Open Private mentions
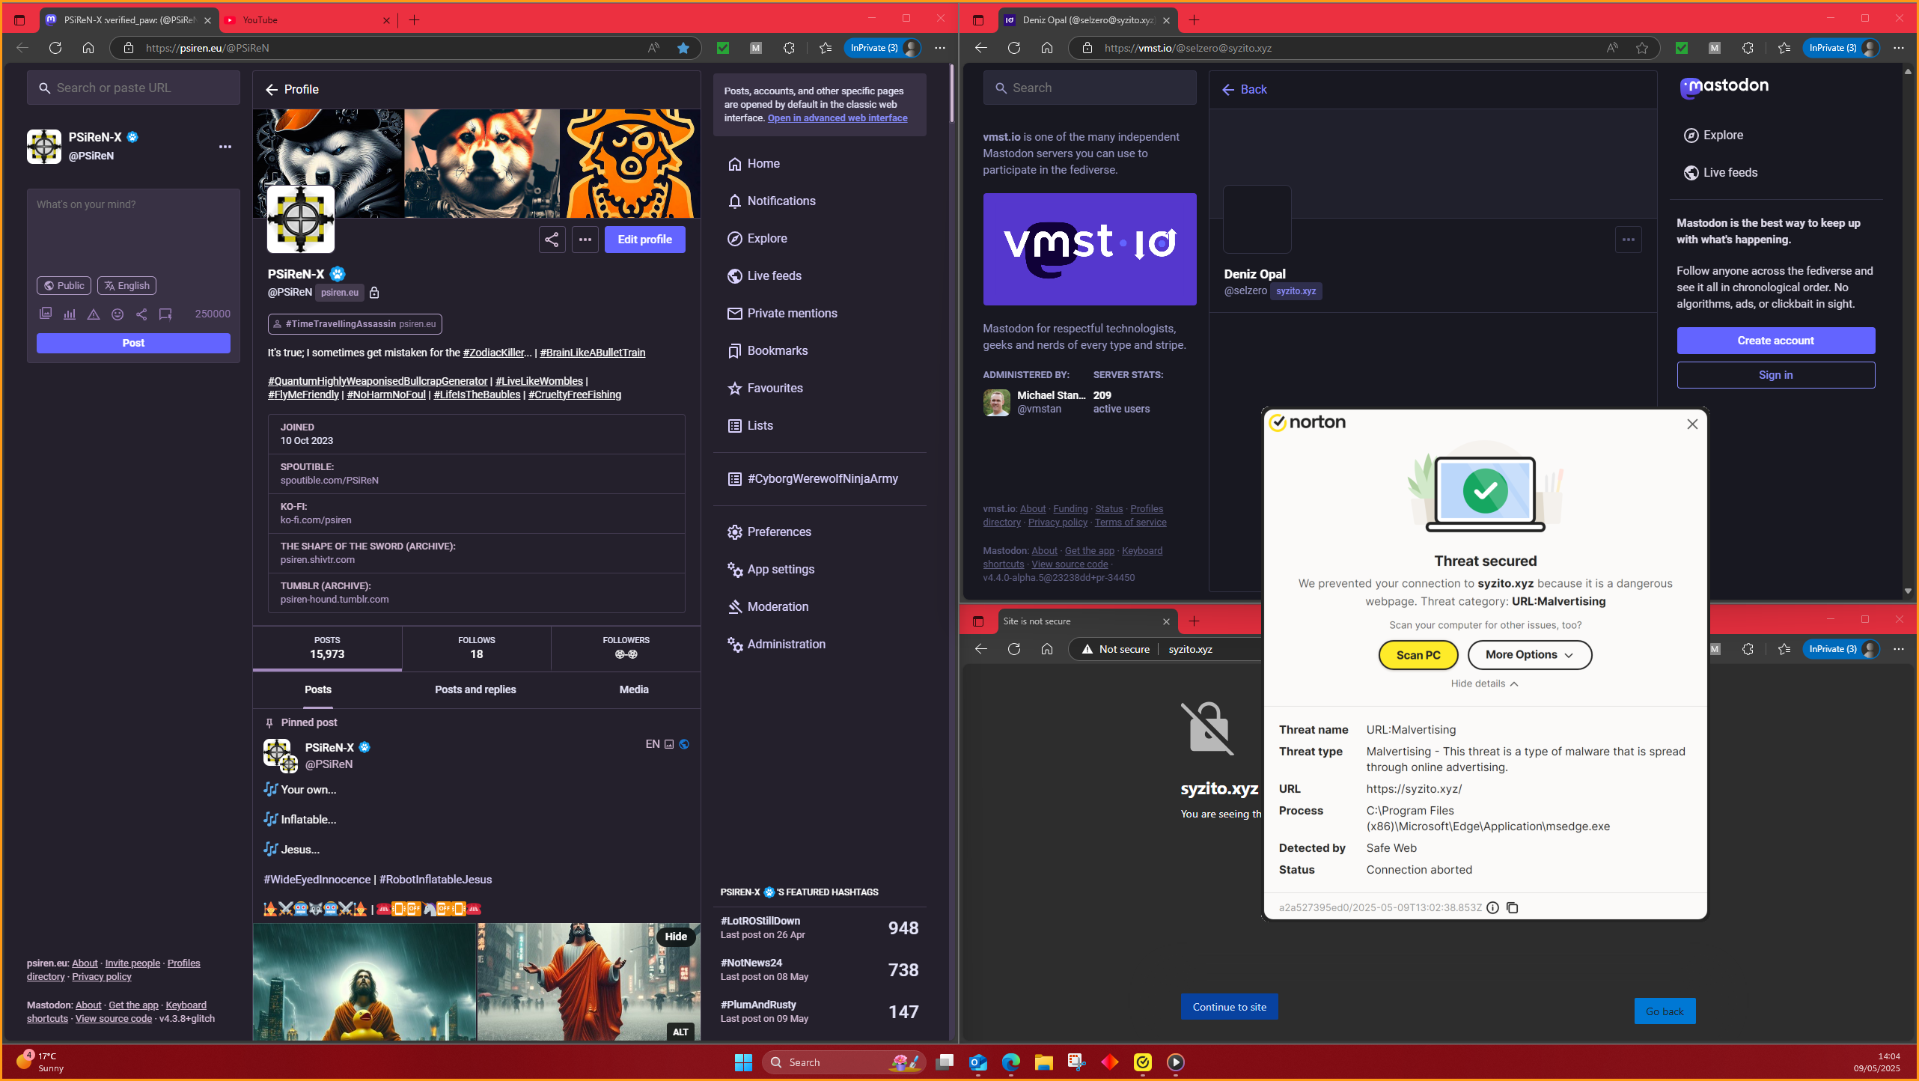Viewport: 1919px width, 1081px height. point(782,314)
